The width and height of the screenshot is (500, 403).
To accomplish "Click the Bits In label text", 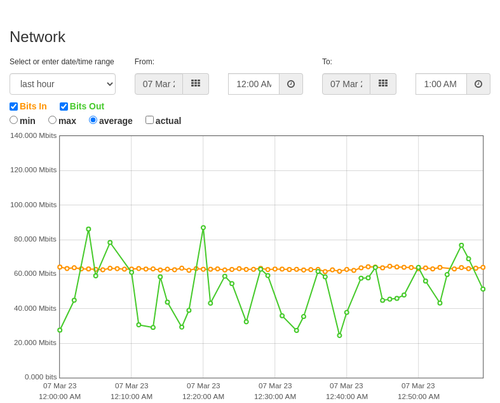I will (33, 106).
